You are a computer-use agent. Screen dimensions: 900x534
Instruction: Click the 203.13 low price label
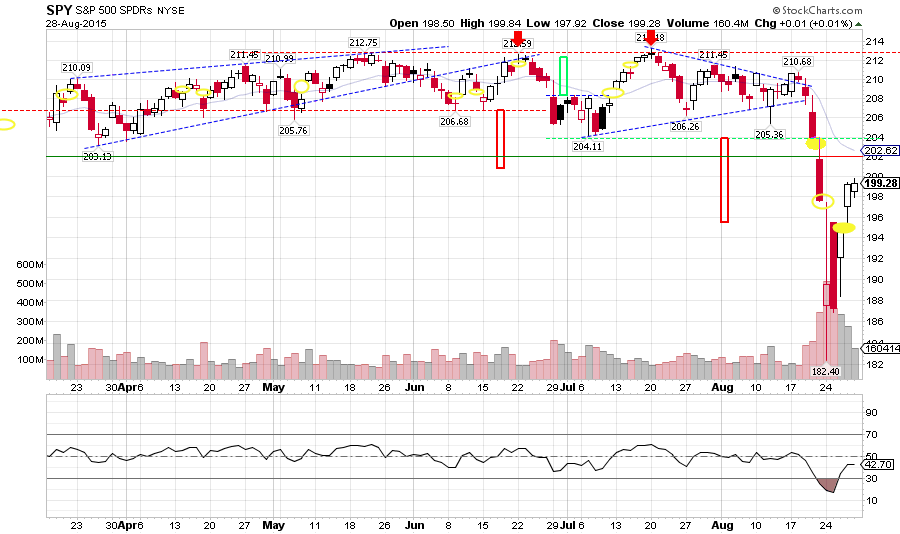pyautogui.click(x=98, y=156)
